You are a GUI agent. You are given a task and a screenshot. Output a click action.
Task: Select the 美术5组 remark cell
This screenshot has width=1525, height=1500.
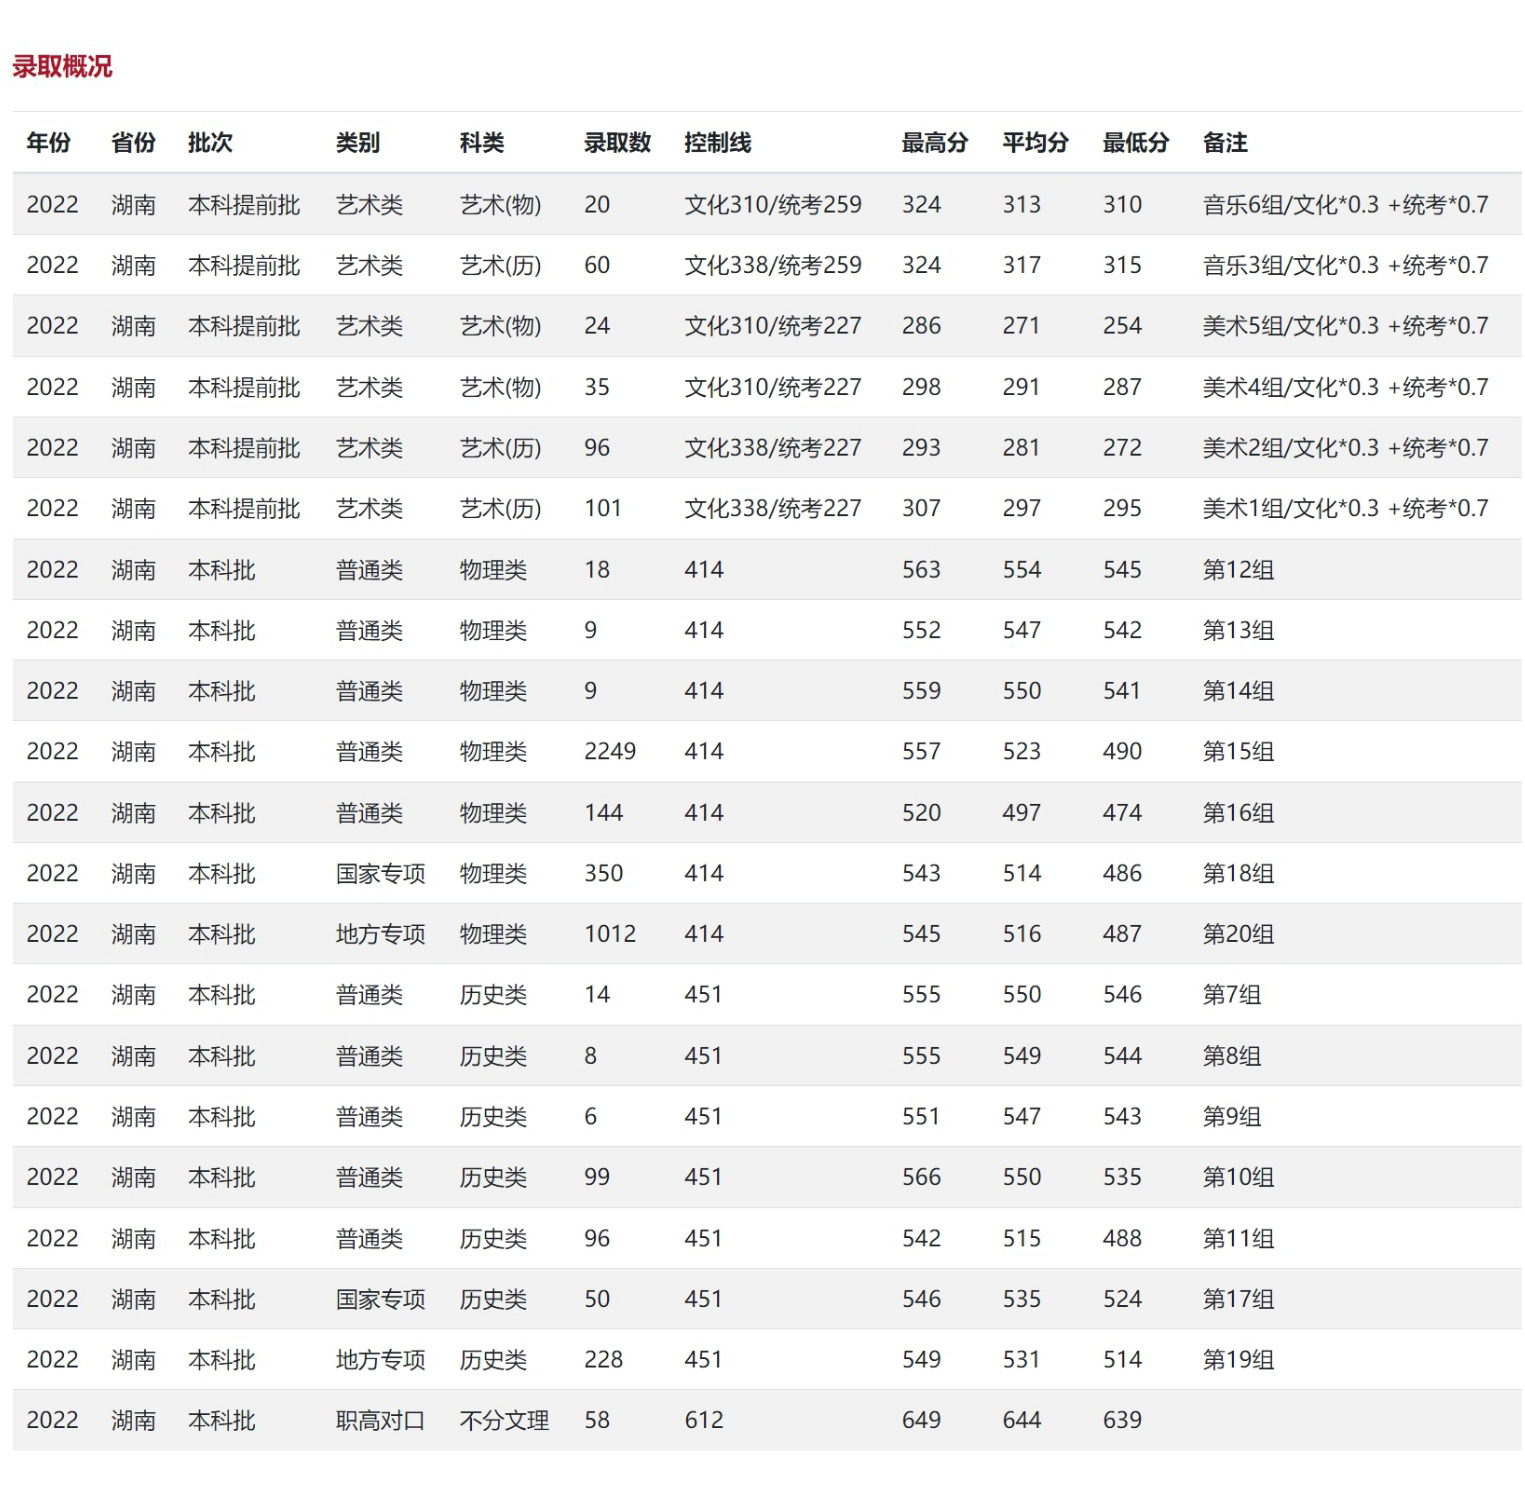[x=1345, y=326]
